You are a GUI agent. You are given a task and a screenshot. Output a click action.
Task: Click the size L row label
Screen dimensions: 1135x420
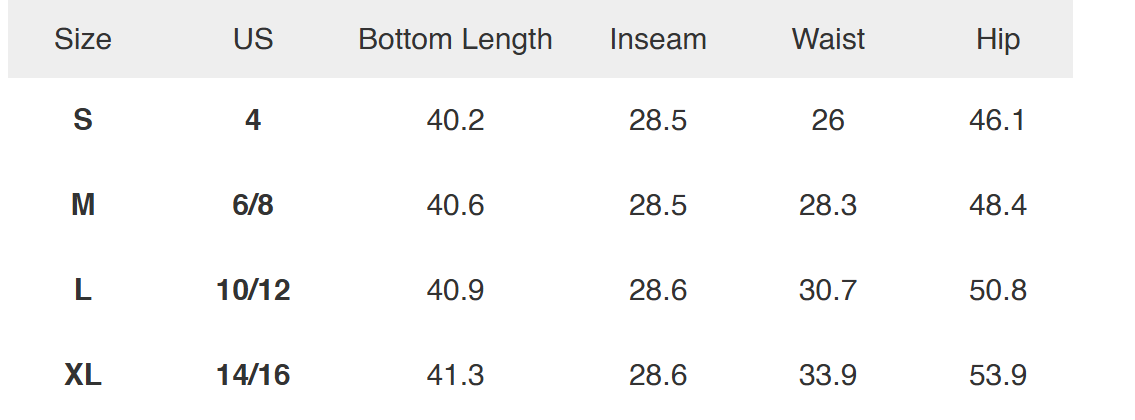pyautogui.click(x=83, y=291)
